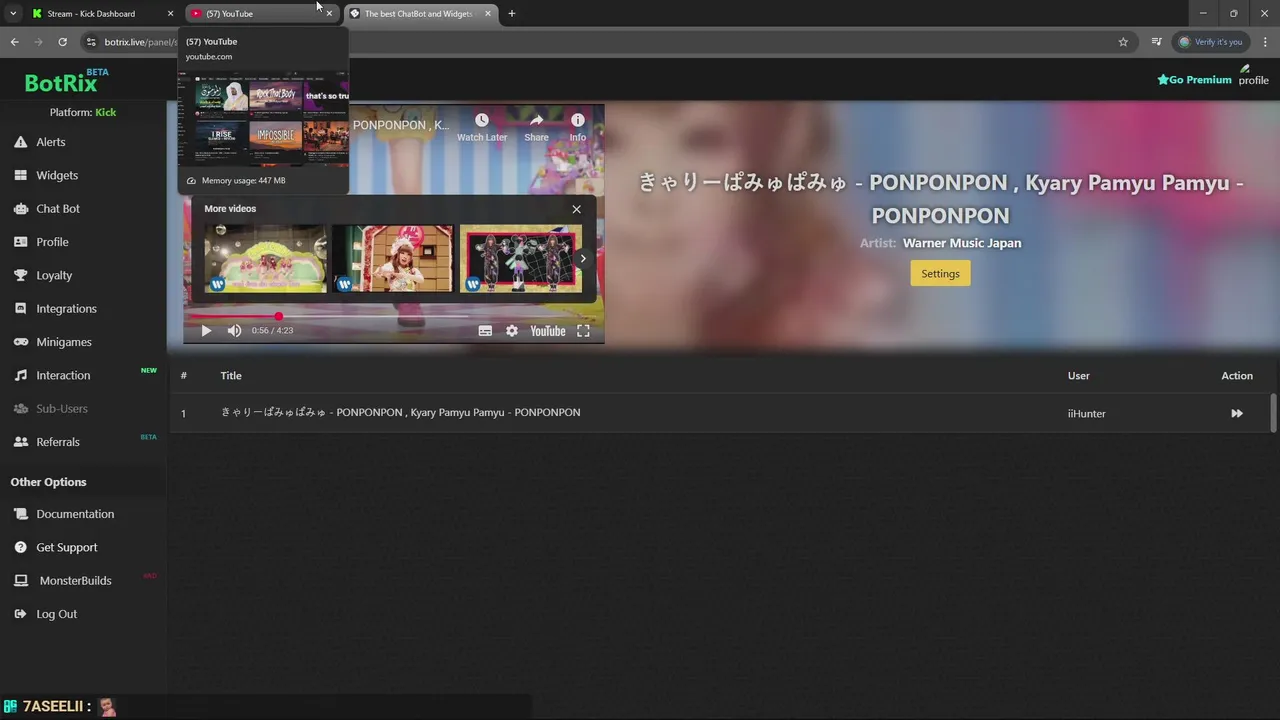Click the Sub-Users people icon
1280x720 pixels.
(x=21, y=408)
